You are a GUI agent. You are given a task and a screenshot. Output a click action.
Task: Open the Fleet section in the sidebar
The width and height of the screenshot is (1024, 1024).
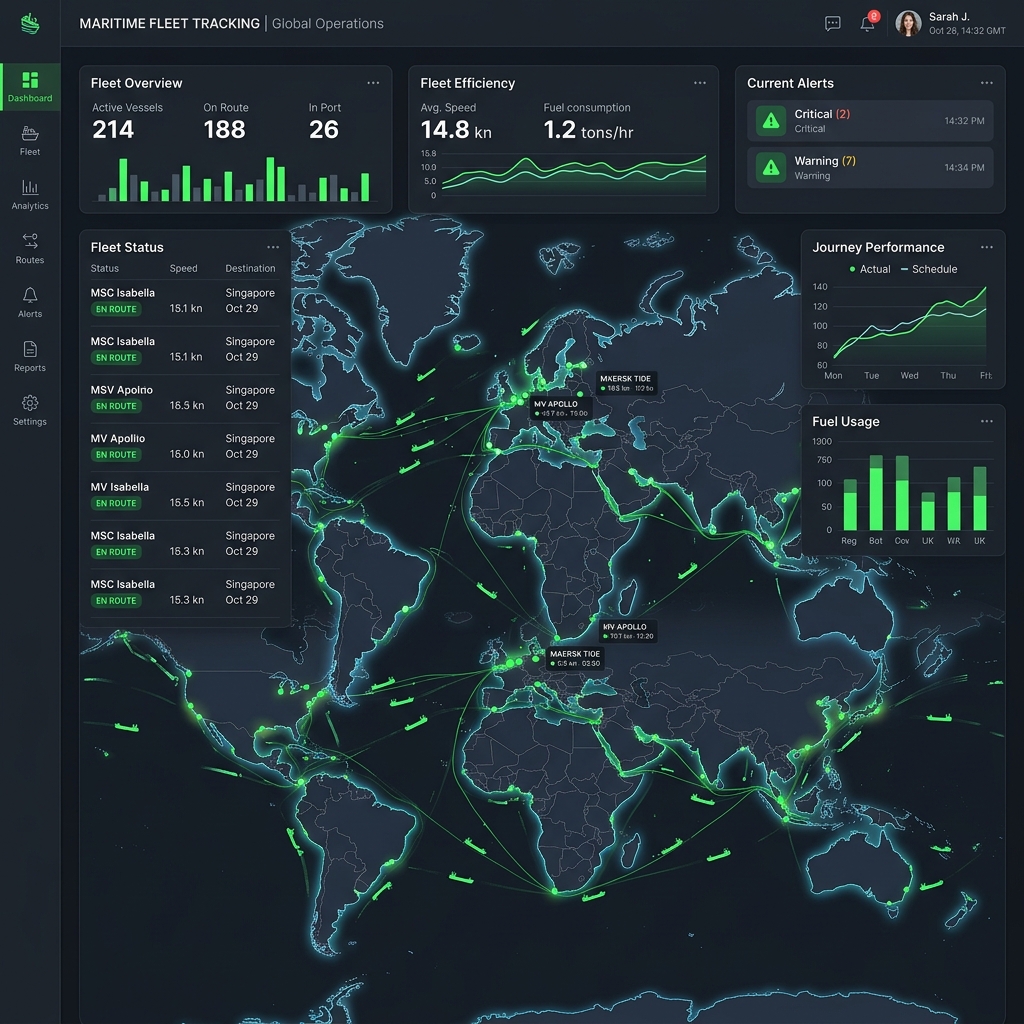pos(29,140)
